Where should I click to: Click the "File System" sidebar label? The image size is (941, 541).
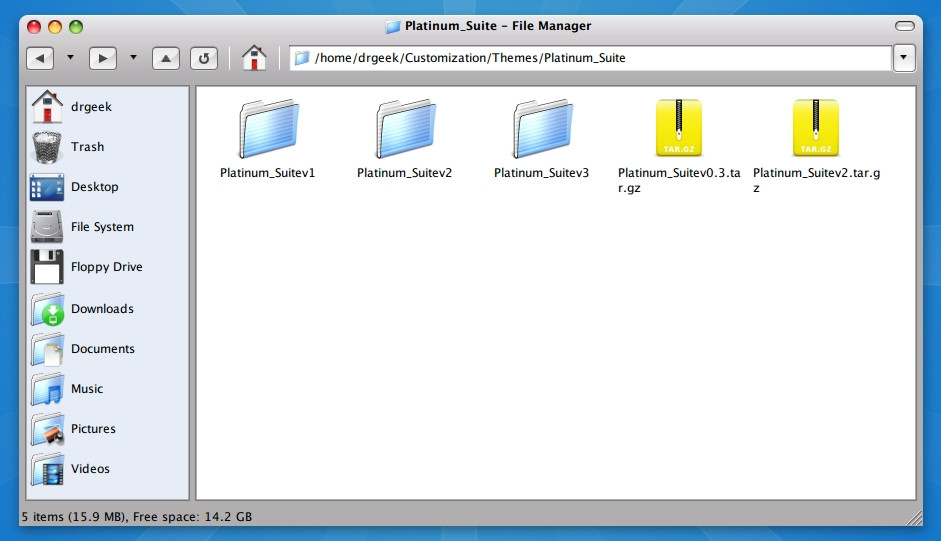[x=102, y=227]
